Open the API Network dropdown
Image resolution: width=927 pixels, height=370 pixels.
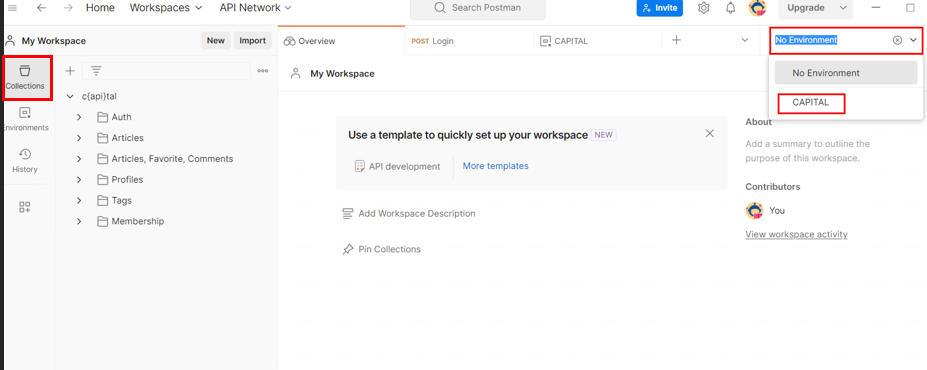[255, 8]
